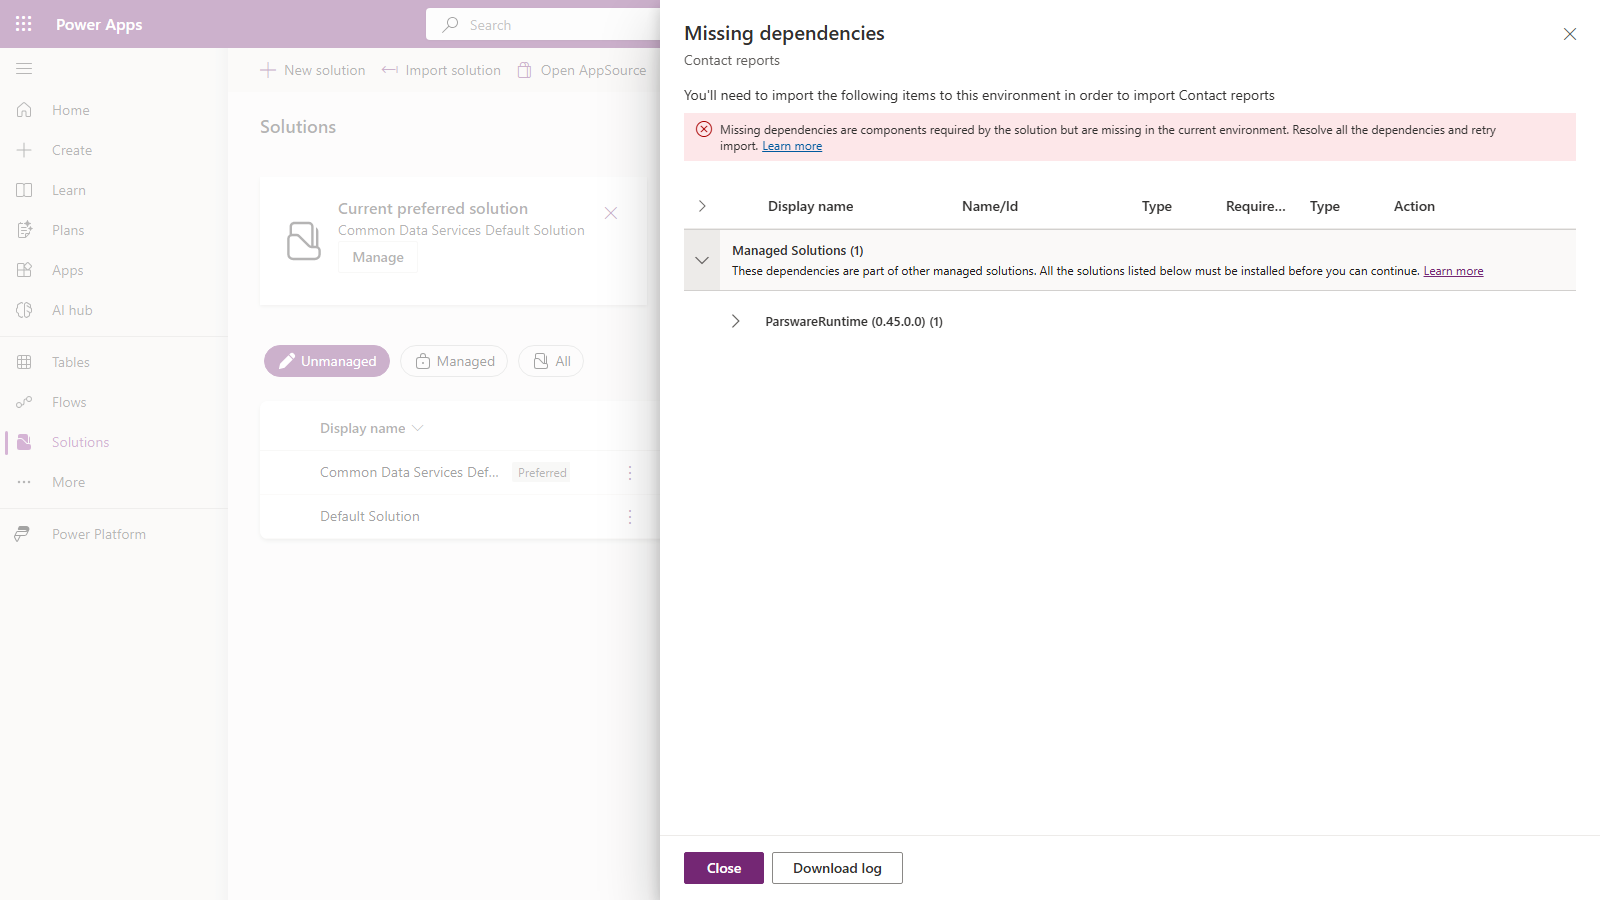Click the Name/Id column header
The width and height of the screenshot is (1600, 900).
click(x=990, y=206)
